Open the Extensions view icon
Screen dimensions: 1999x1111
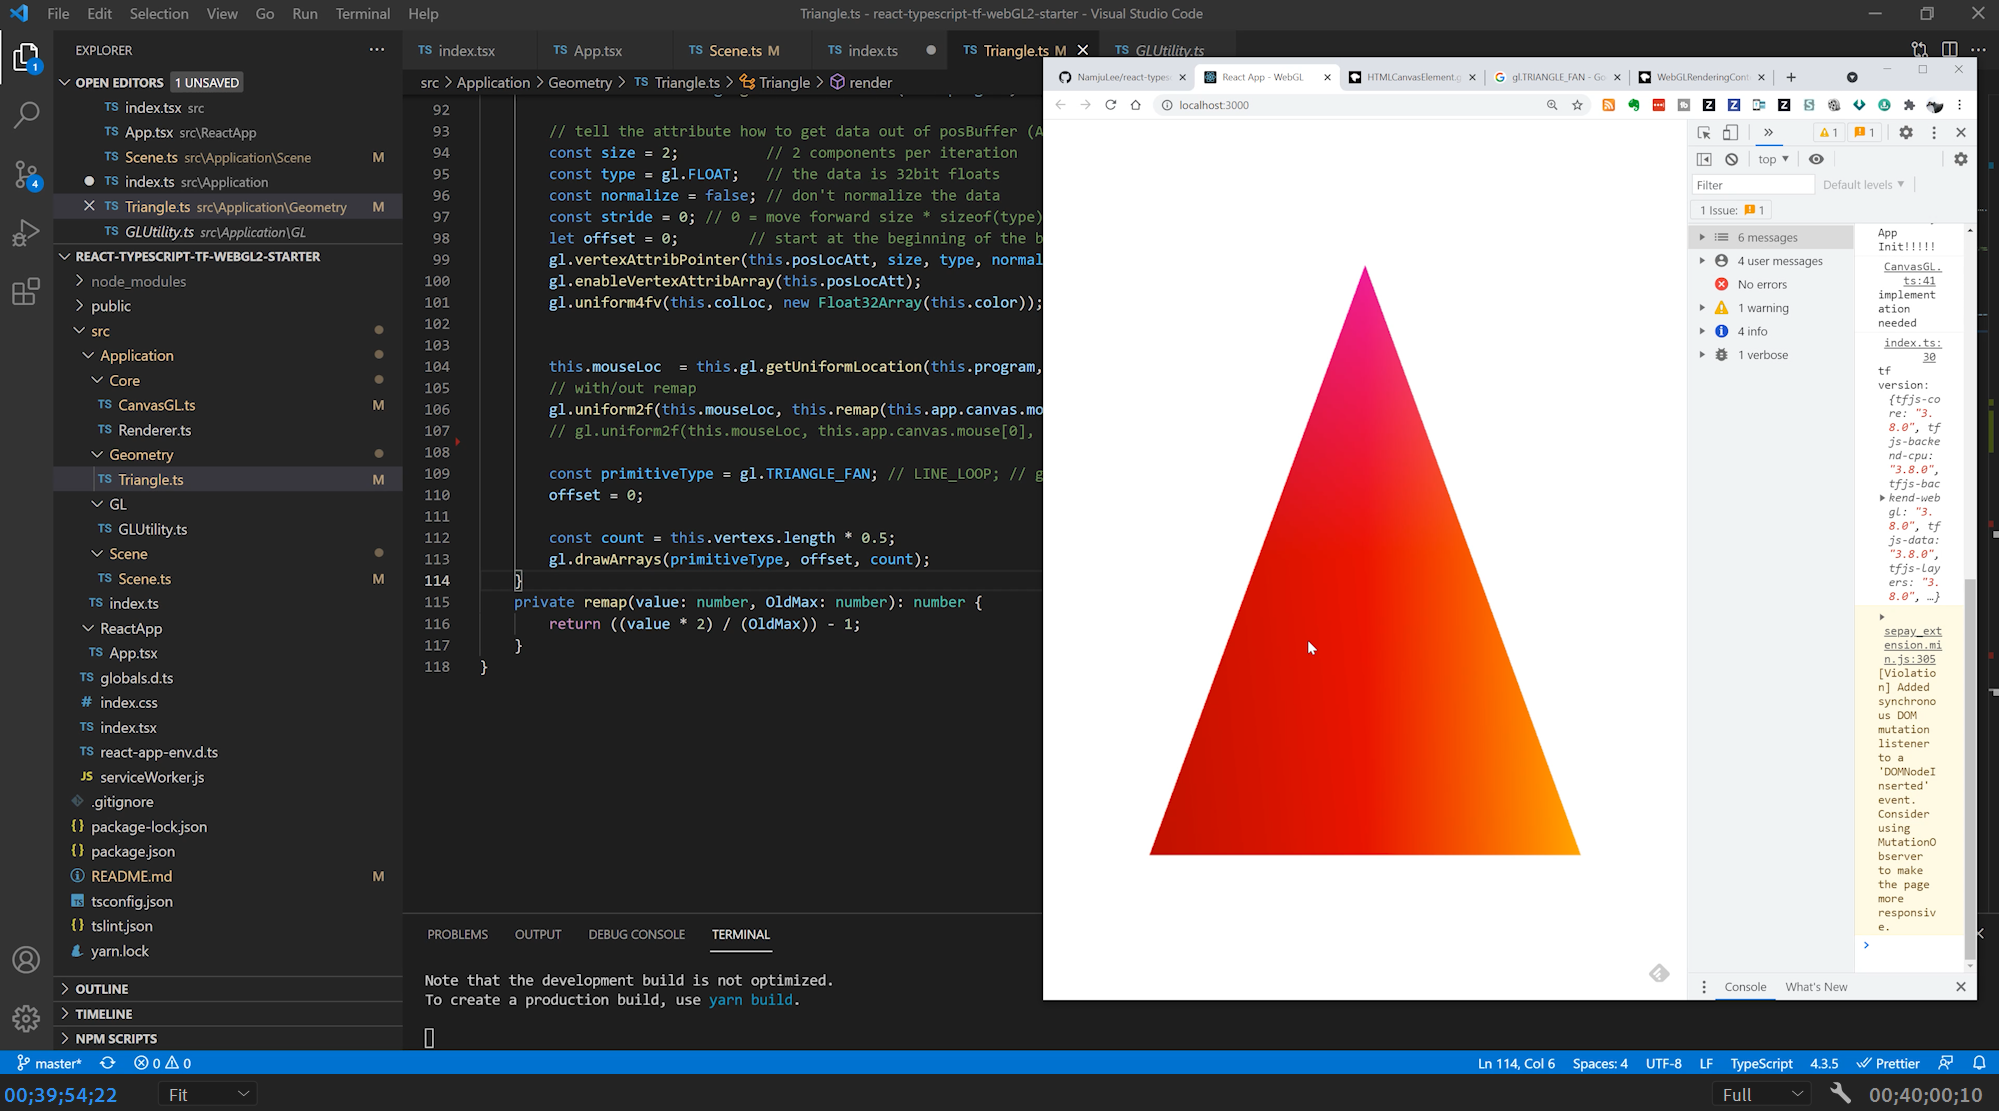[x=27, y=292]
